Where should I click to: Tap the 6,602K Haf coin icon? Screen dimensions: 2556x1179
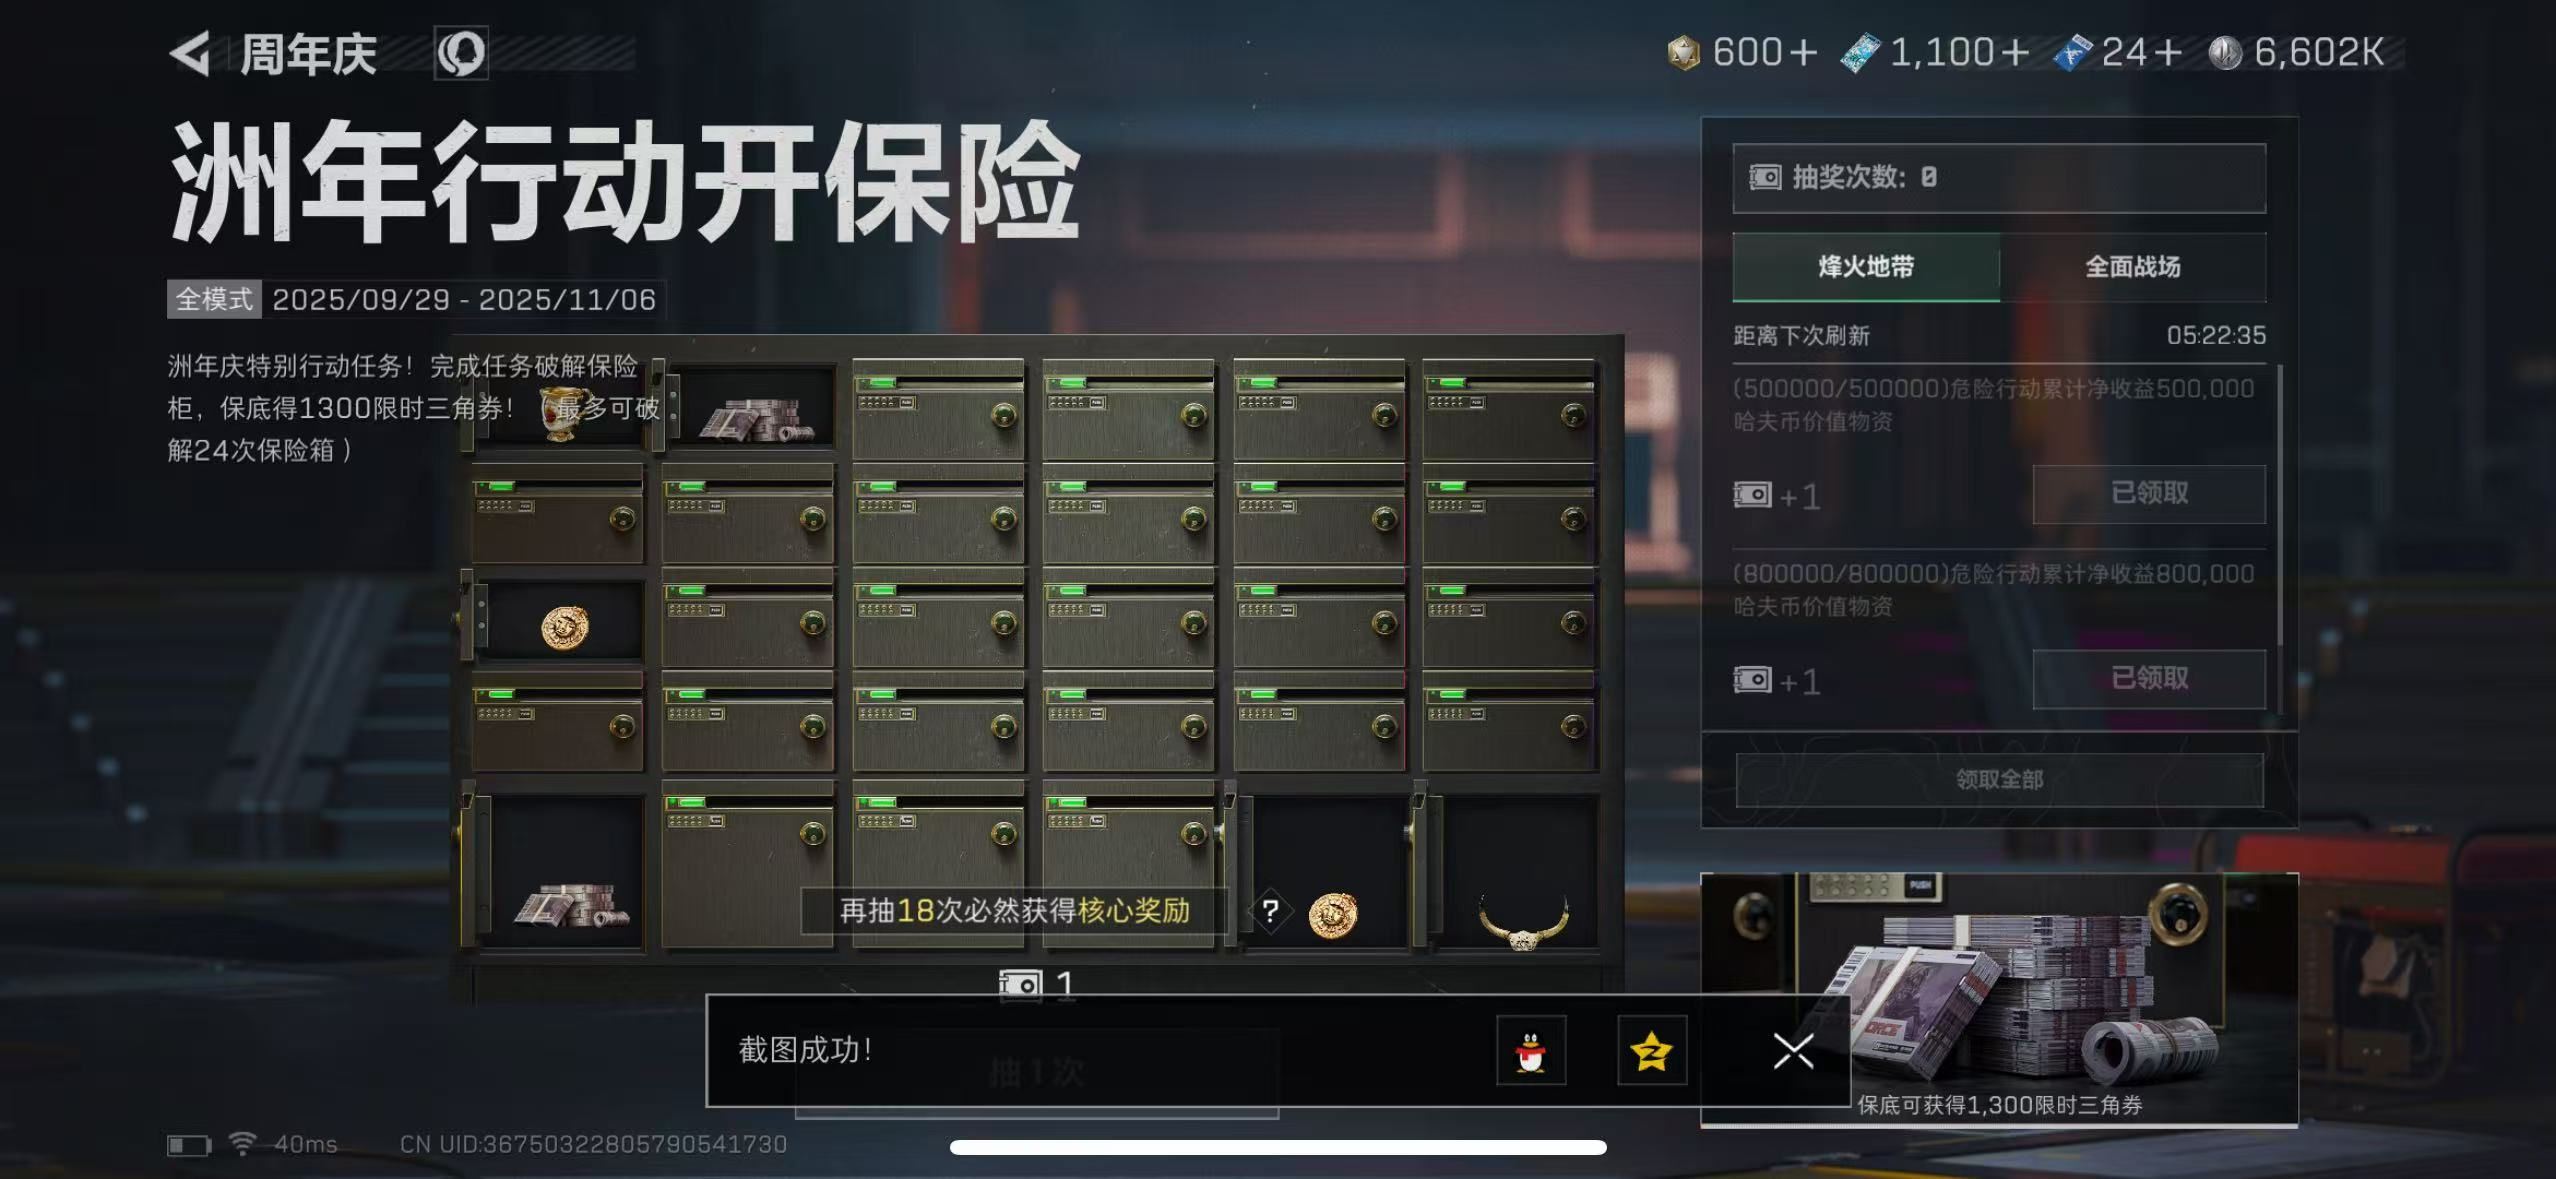2225,53
